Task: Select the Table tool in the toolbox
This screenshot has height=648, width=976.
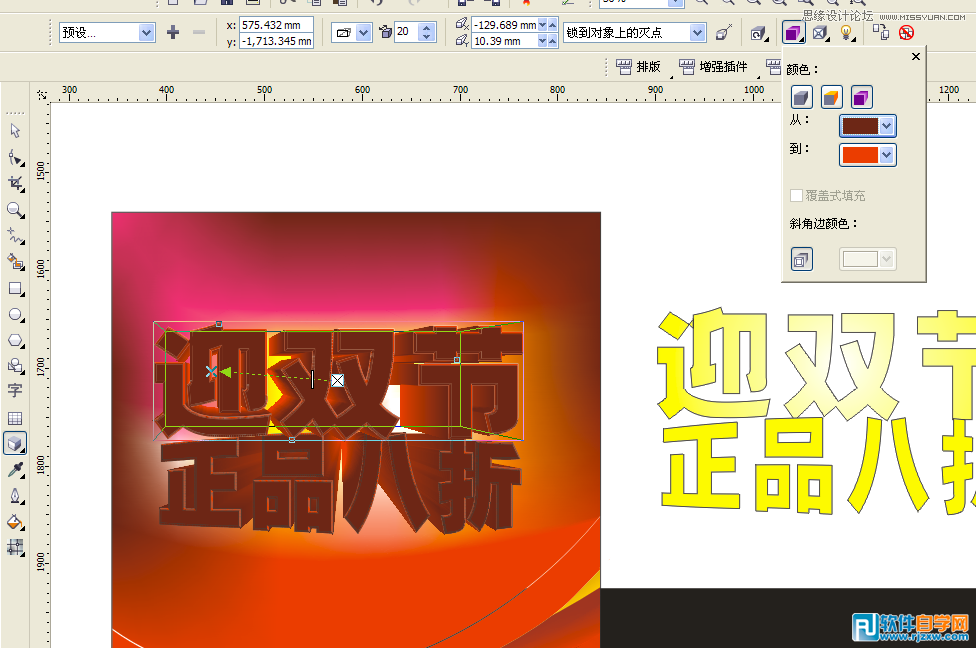Action: coord(14,420)
